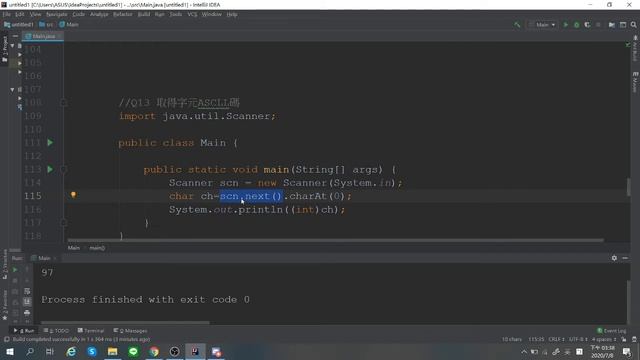Open the 4 spaces indent selector
Viewport: 640px width, 360px height.
(604, 340)
